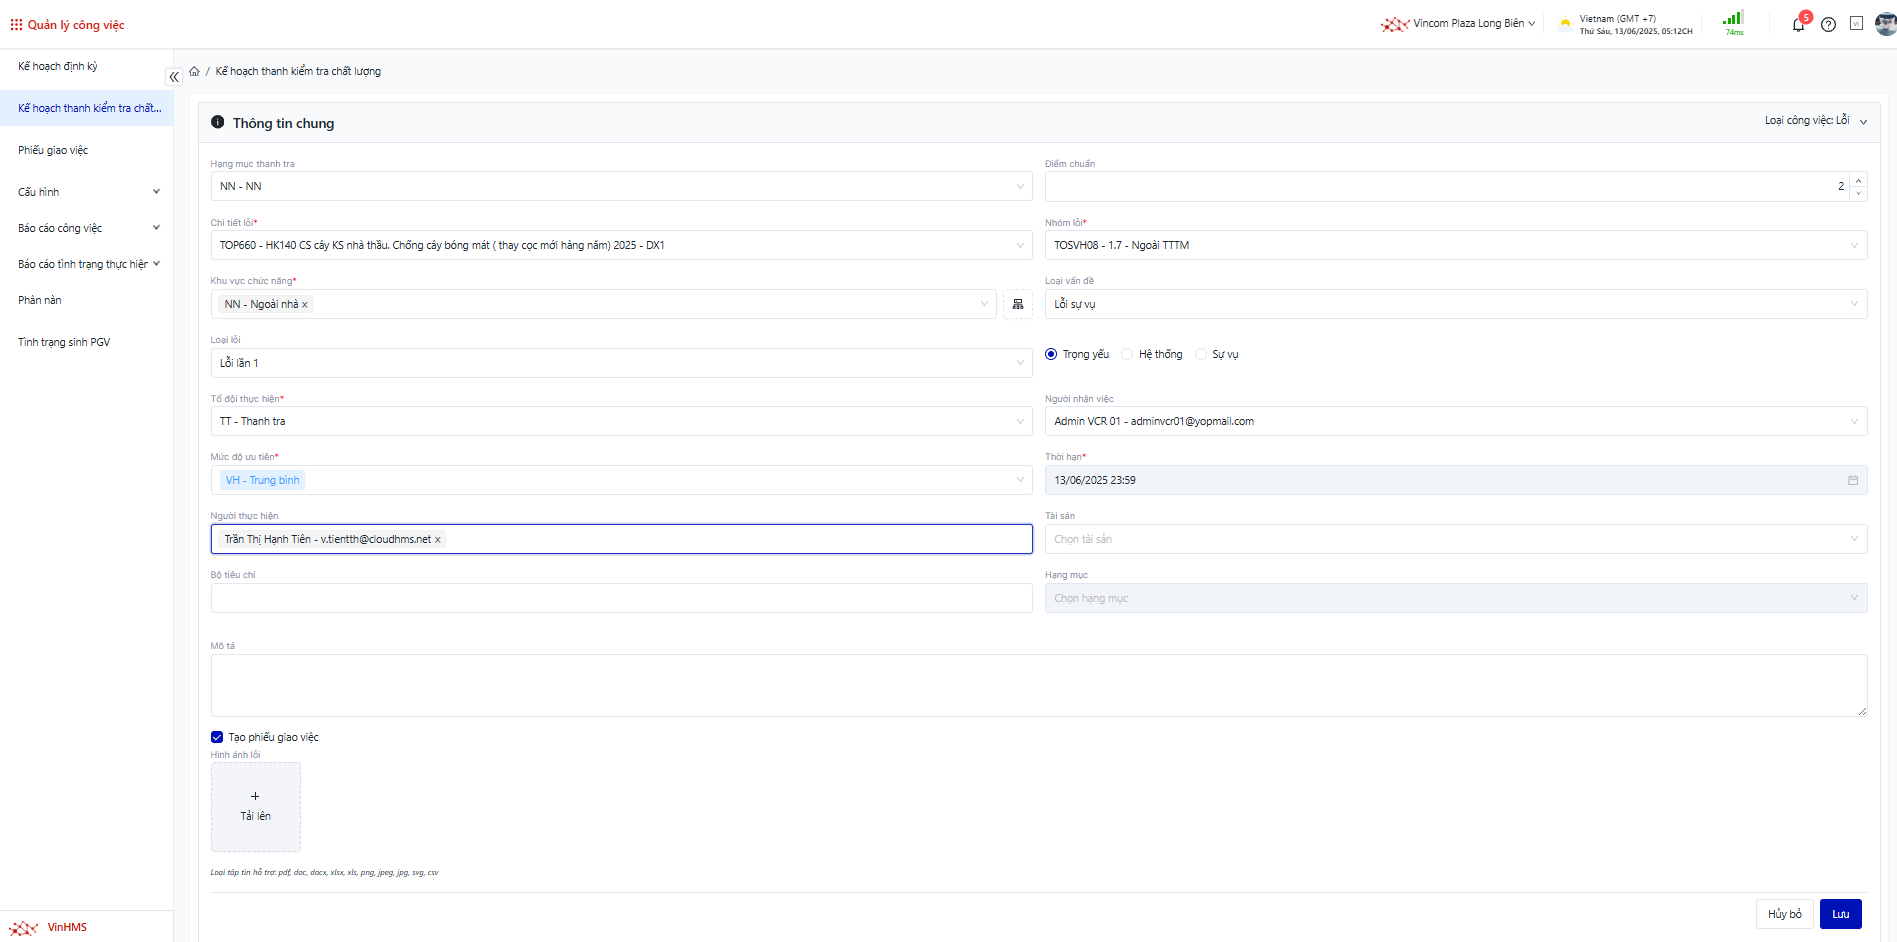Collapse the sidebar with double-chevron icon

tap(174, 77)
